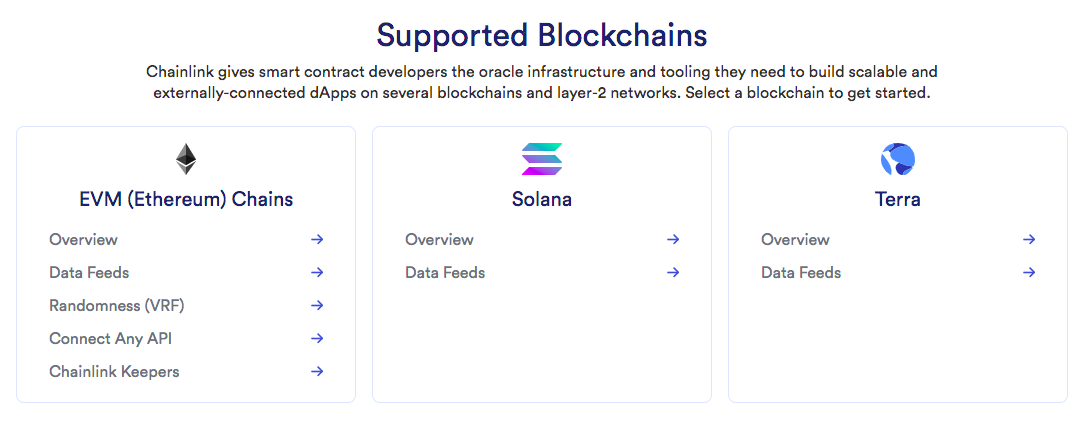Screen dimensions: 1082x429
Task: Click the Terra blue globe logo
Action: click(898, 159)
